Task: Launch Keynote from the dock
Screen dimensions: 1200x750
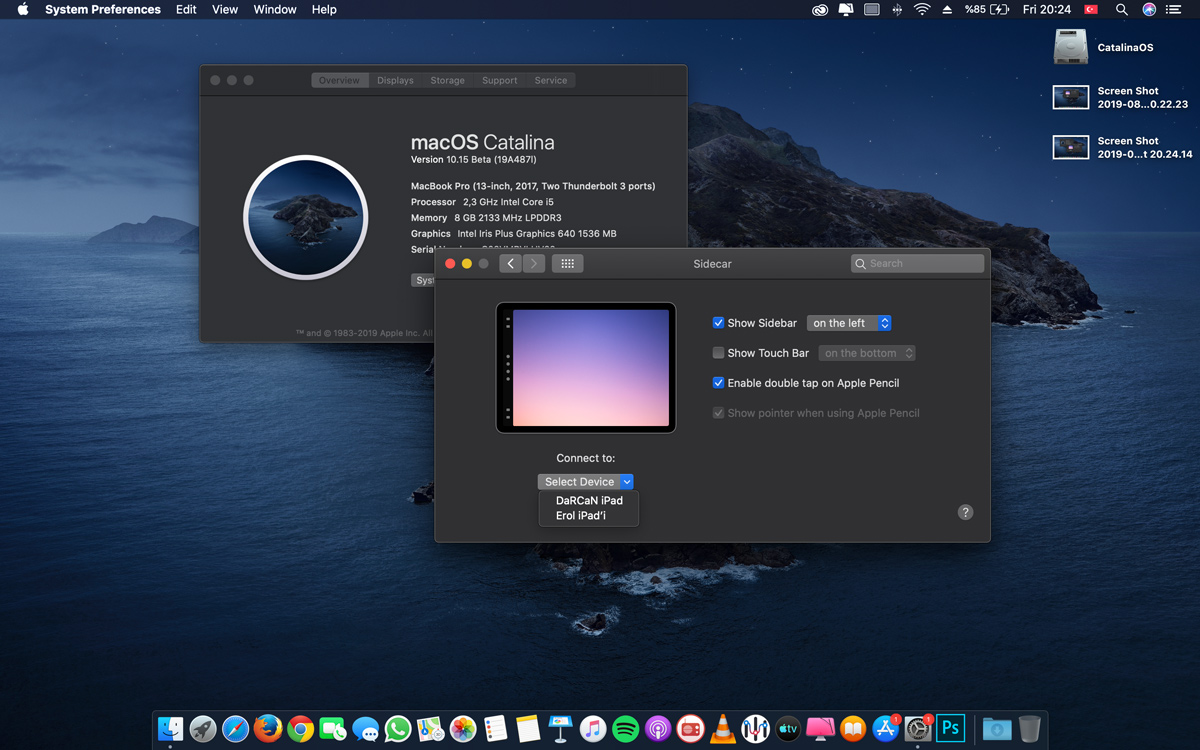Action: [560, 729]
